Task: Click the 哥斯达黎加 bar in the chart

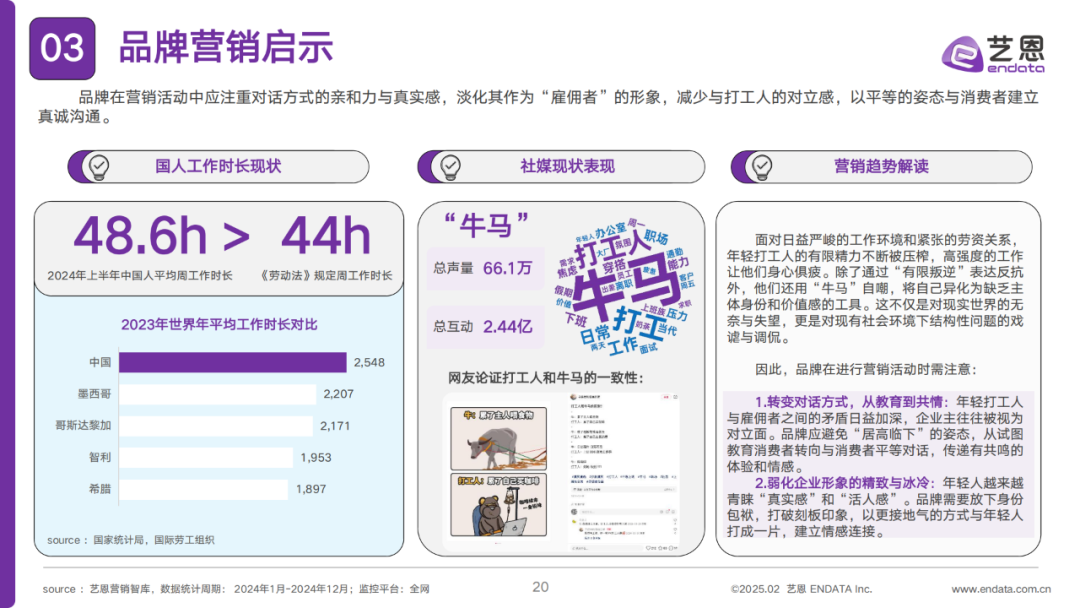Action: [x=216, y=426]
